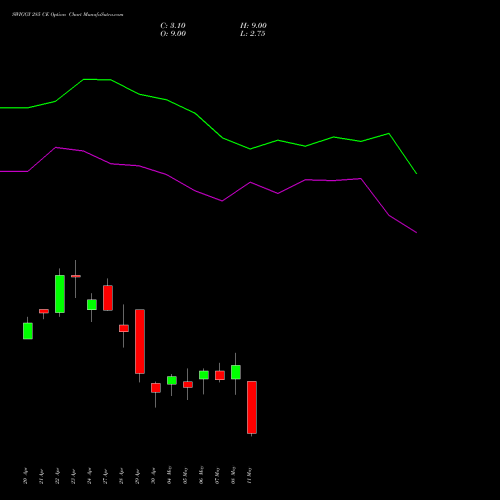Viewport: 500px width, 500px height.
Task: Select the '04 May' date axis label
Action: pyautogui.click(x=170, y=475)
